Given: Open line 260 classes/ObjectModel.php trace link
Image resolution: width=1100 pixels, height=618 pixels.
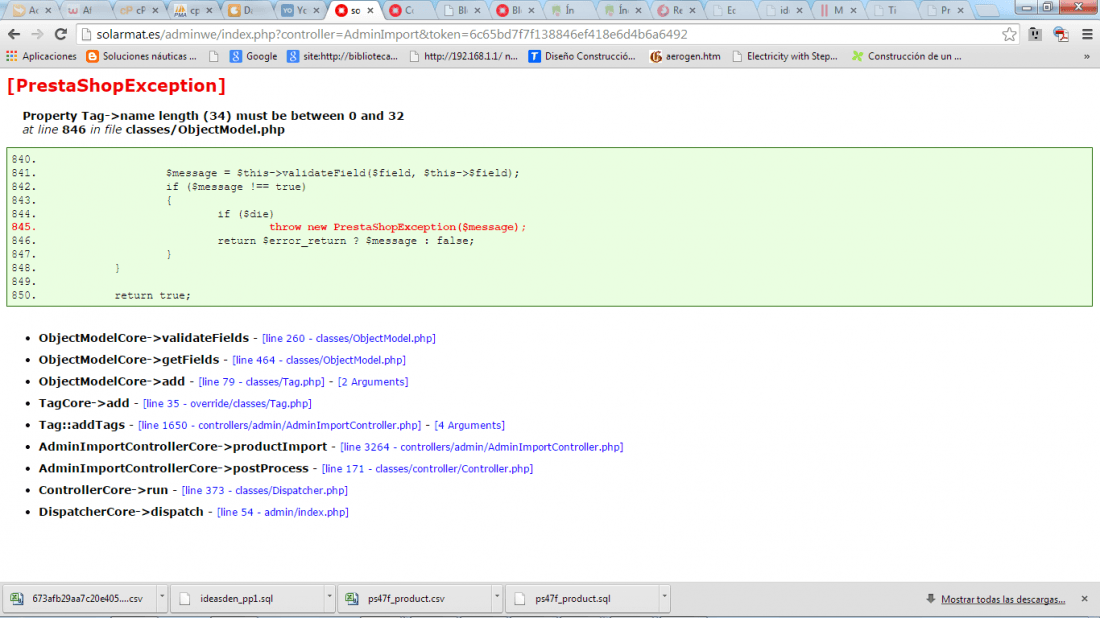Looking at the screenshot, I should point(349,338).
